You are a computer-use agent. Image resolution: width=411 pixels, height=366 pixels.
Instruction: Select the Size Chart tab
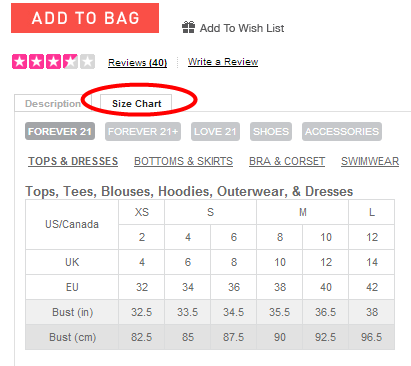[x=136, y=104]
